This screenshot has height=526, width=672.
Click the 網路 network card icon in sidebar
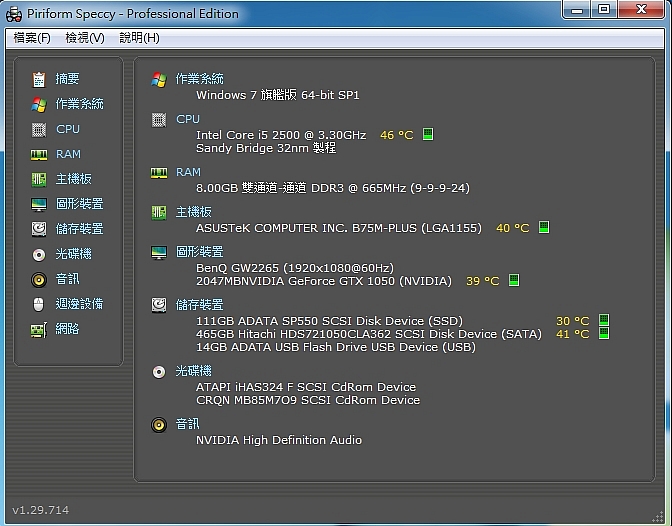tap(39, 330)
